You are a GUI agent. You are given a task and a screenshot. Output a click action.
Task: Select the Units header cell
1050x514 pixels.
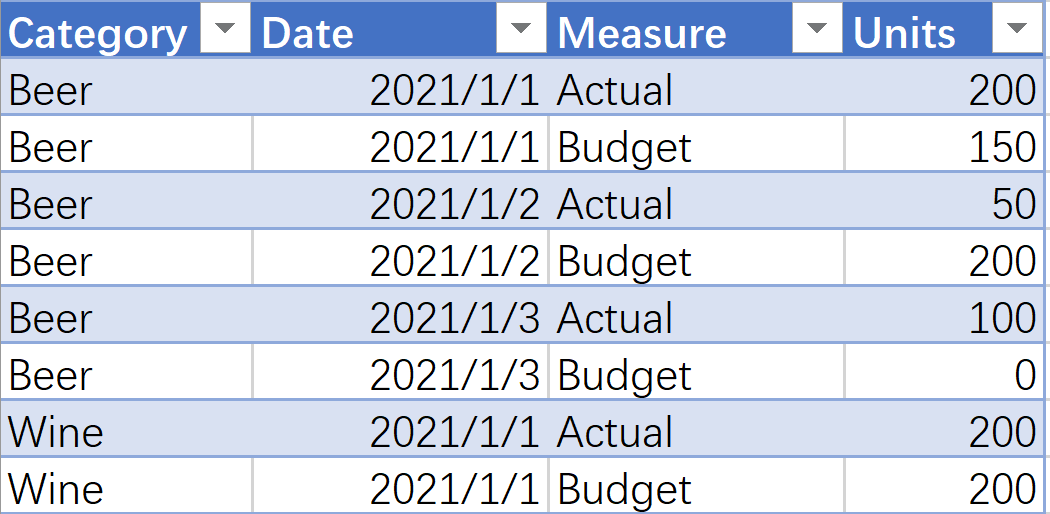pyautogui.click(x=944, y=29)
